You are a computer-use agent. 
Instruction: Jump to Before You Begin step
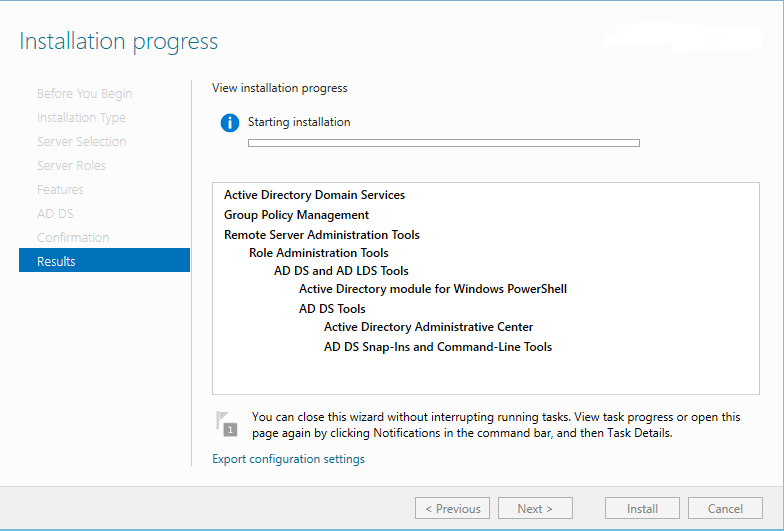[x=84, y=93]
